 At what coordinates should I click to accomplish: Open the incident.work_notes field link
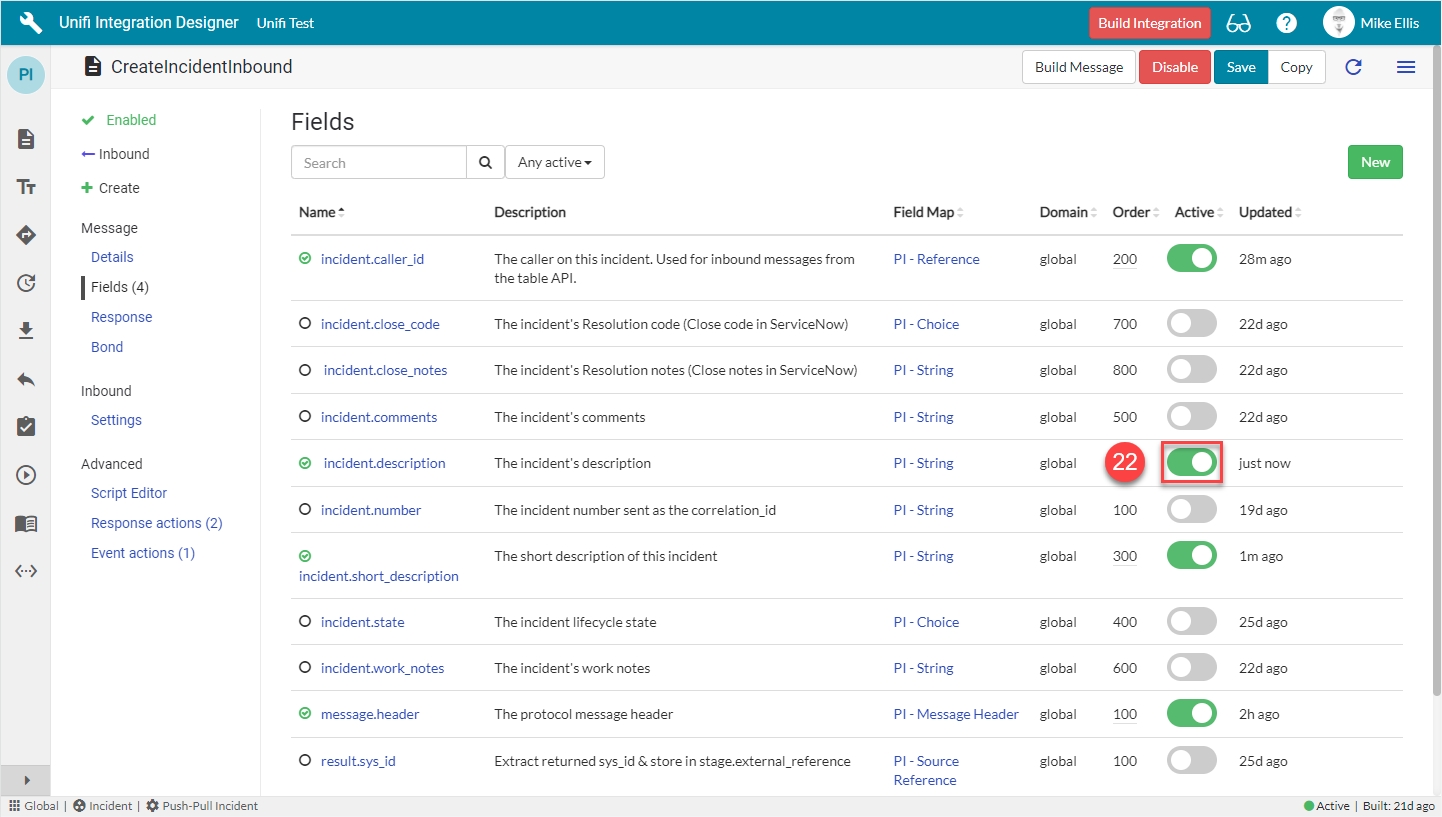pyautogui.click(x=382, y=668)
